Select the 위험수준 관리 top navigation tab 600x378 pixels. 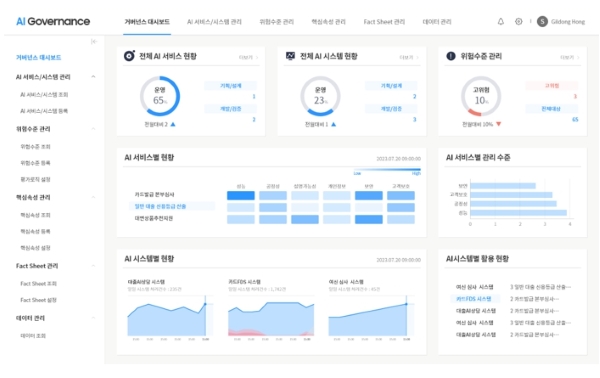(276, 22)
